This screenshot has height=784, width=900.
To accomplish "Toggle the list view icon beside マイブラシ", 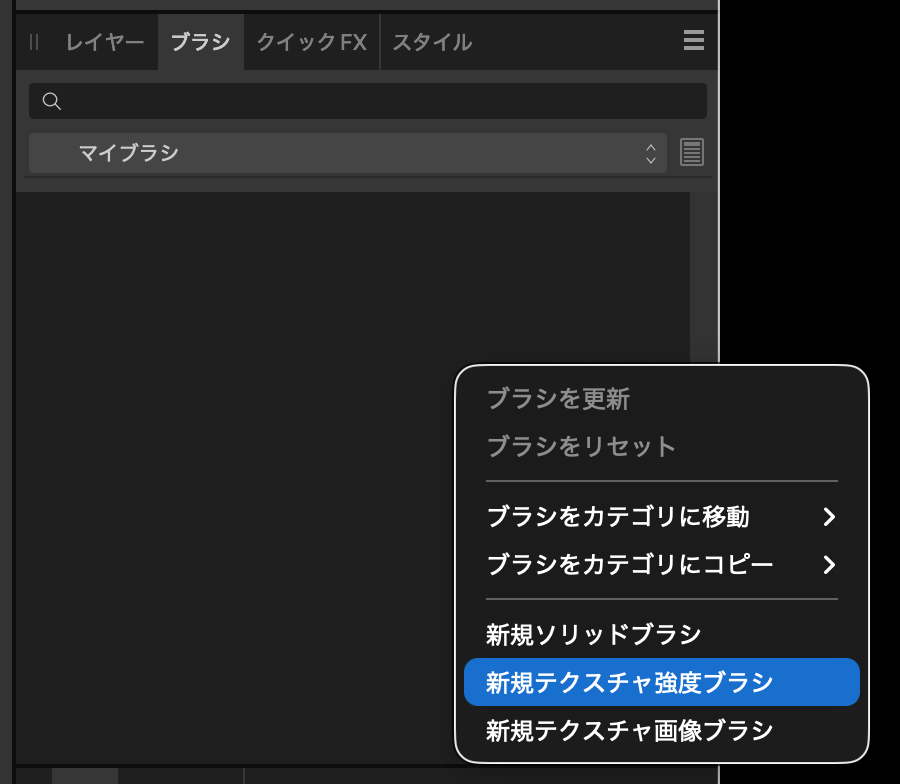I will 691,153.
